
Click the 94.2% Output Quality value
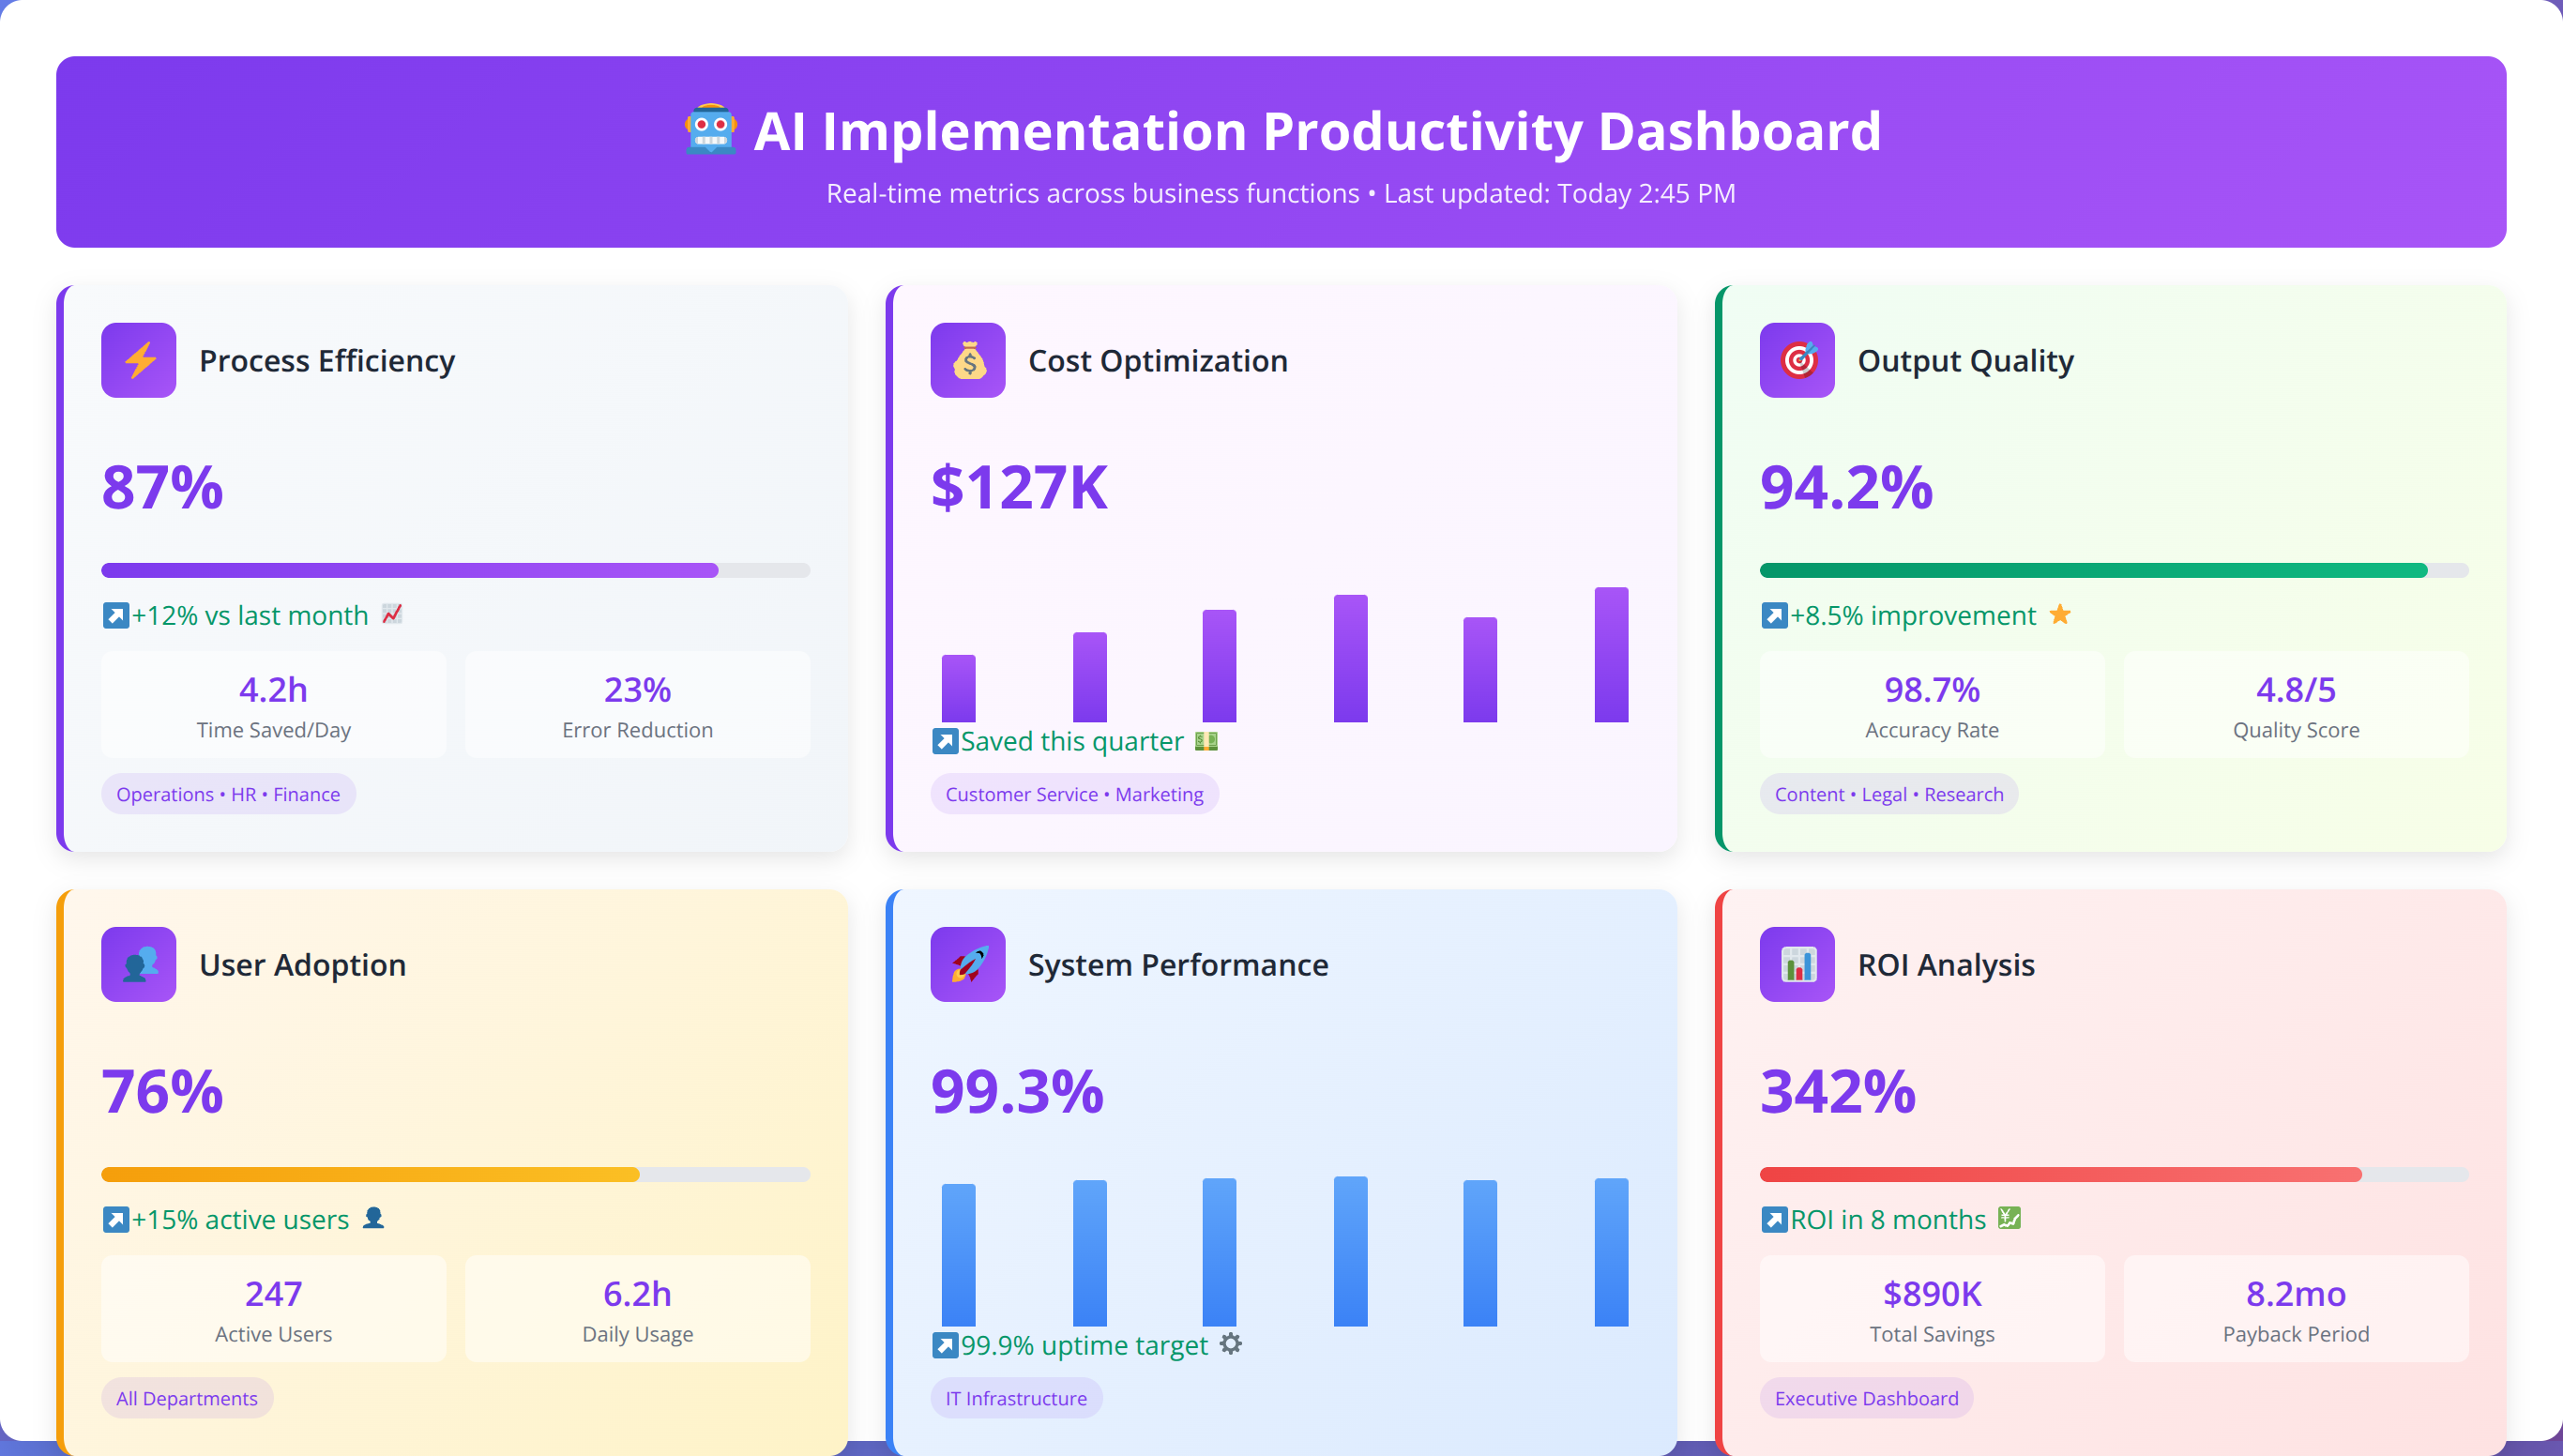tap(1846, 488)
